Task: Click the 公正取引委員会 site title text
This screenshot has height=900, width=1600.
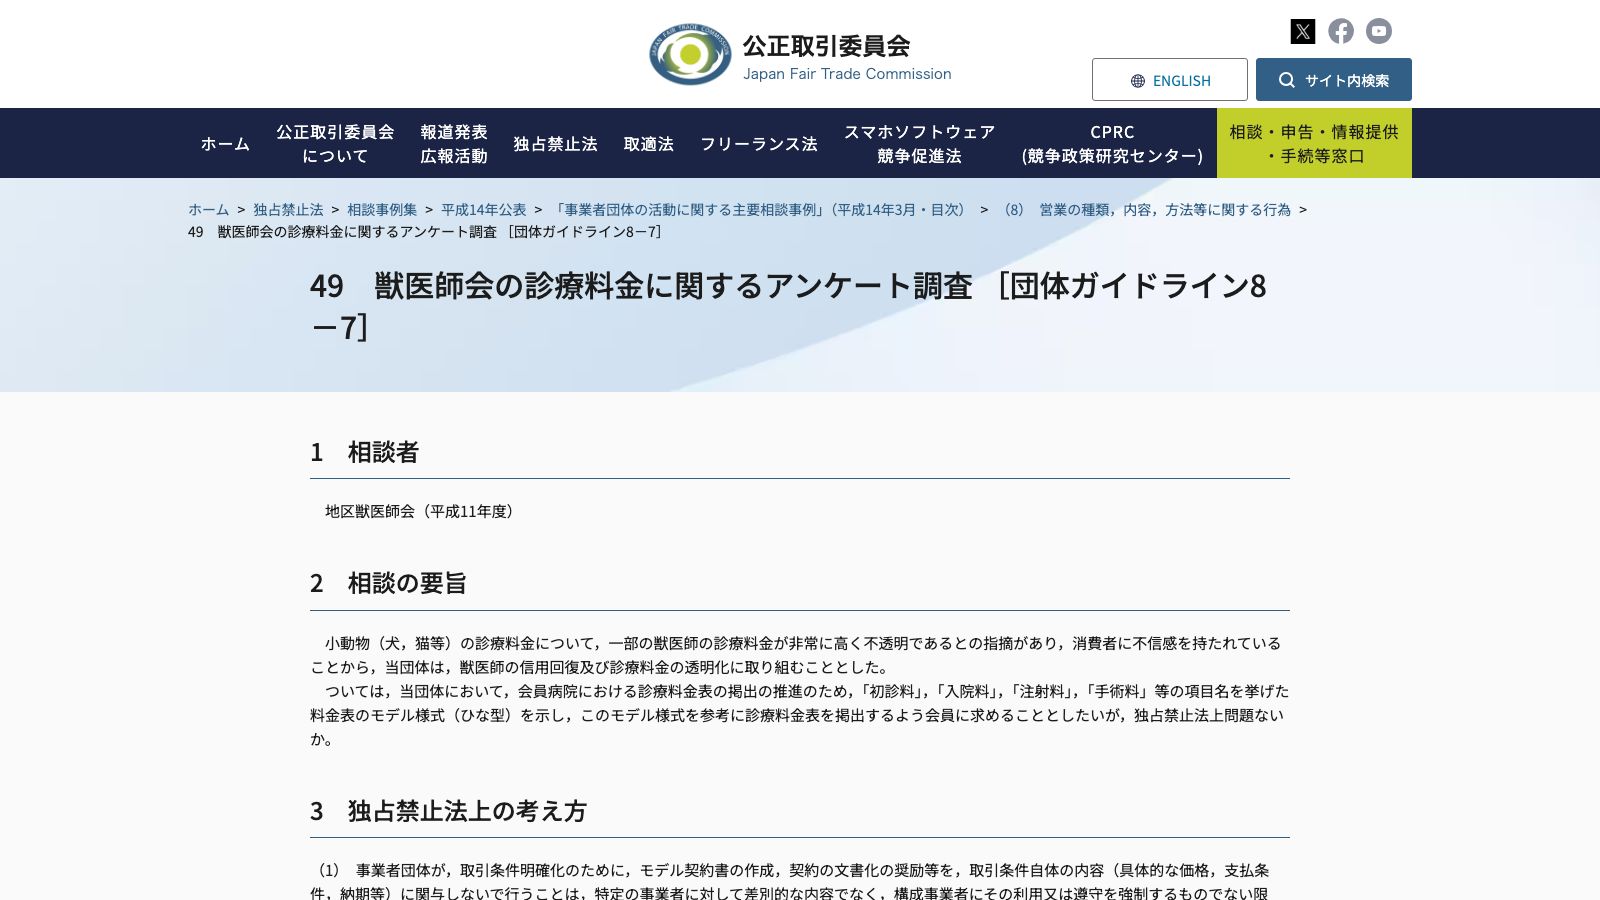Action: 826,46
